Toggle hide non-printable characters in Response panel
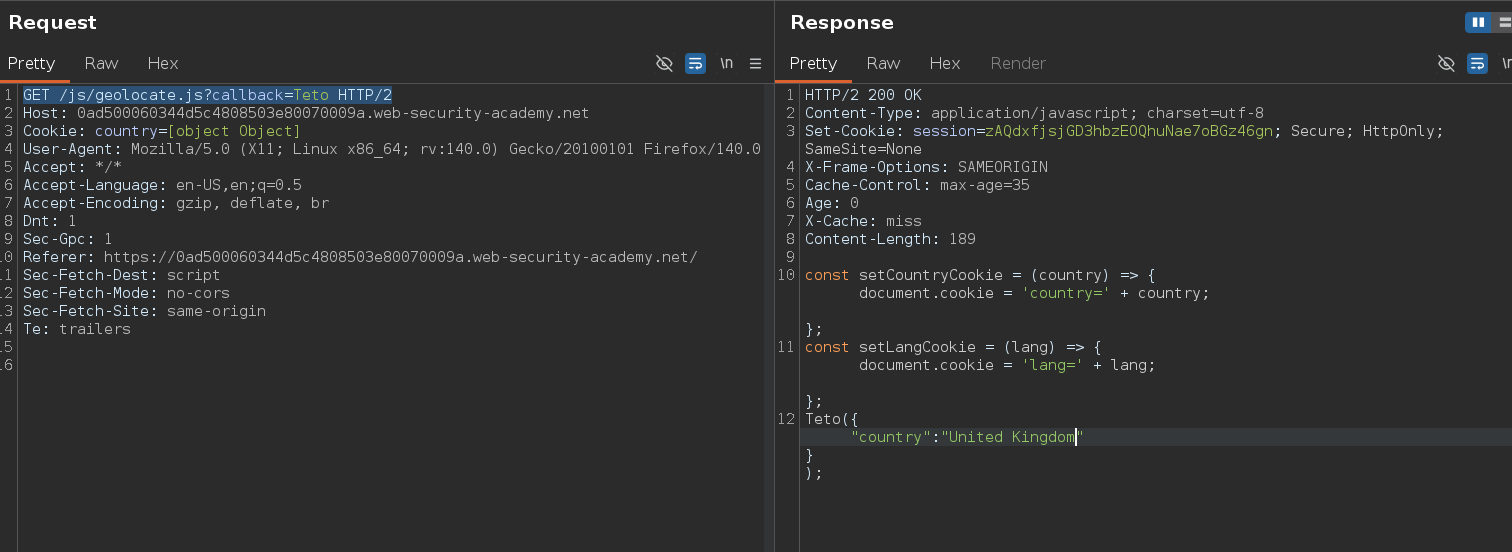This screenshot has width=1512, height=552. click(x=1446, y=63)
